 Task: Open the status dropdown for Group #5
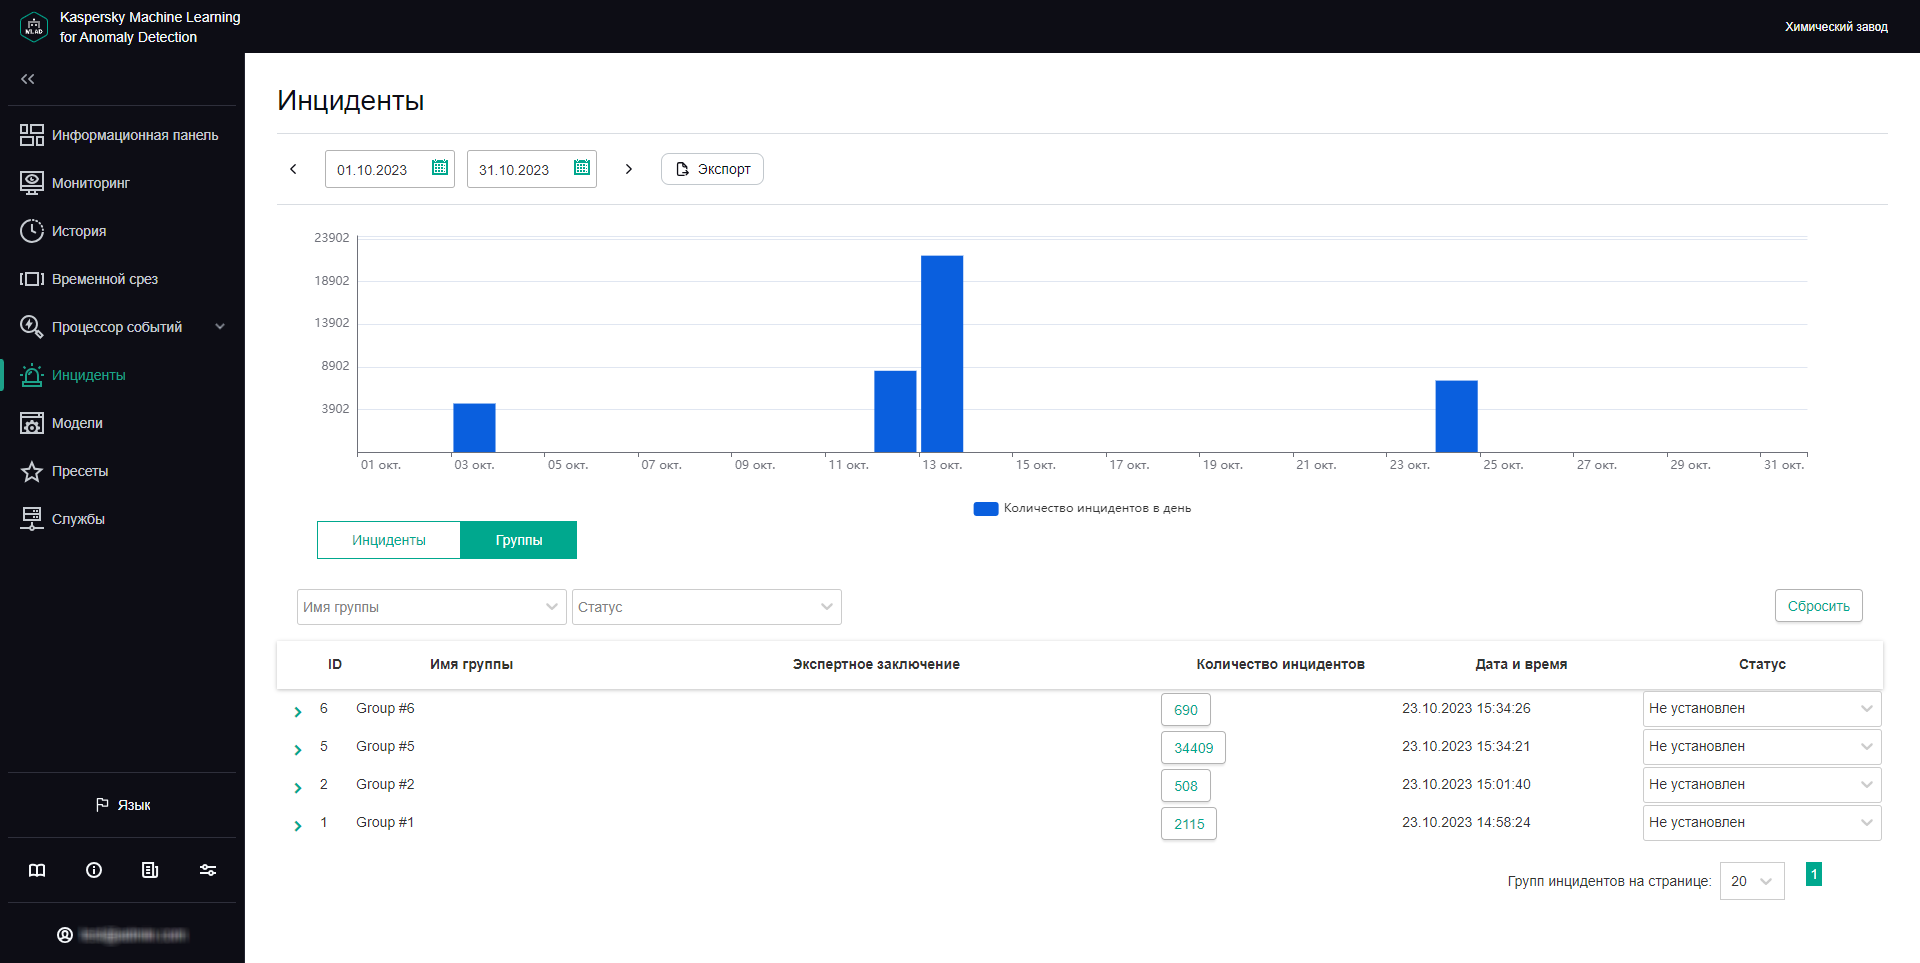[1761, 747]
